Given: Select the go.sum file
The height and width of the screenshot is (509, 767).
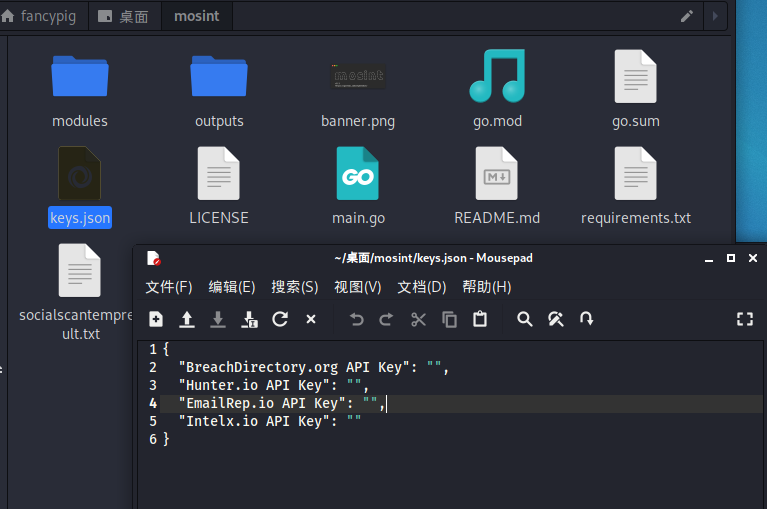Looking at the screenshot, I should click(635, 76).
